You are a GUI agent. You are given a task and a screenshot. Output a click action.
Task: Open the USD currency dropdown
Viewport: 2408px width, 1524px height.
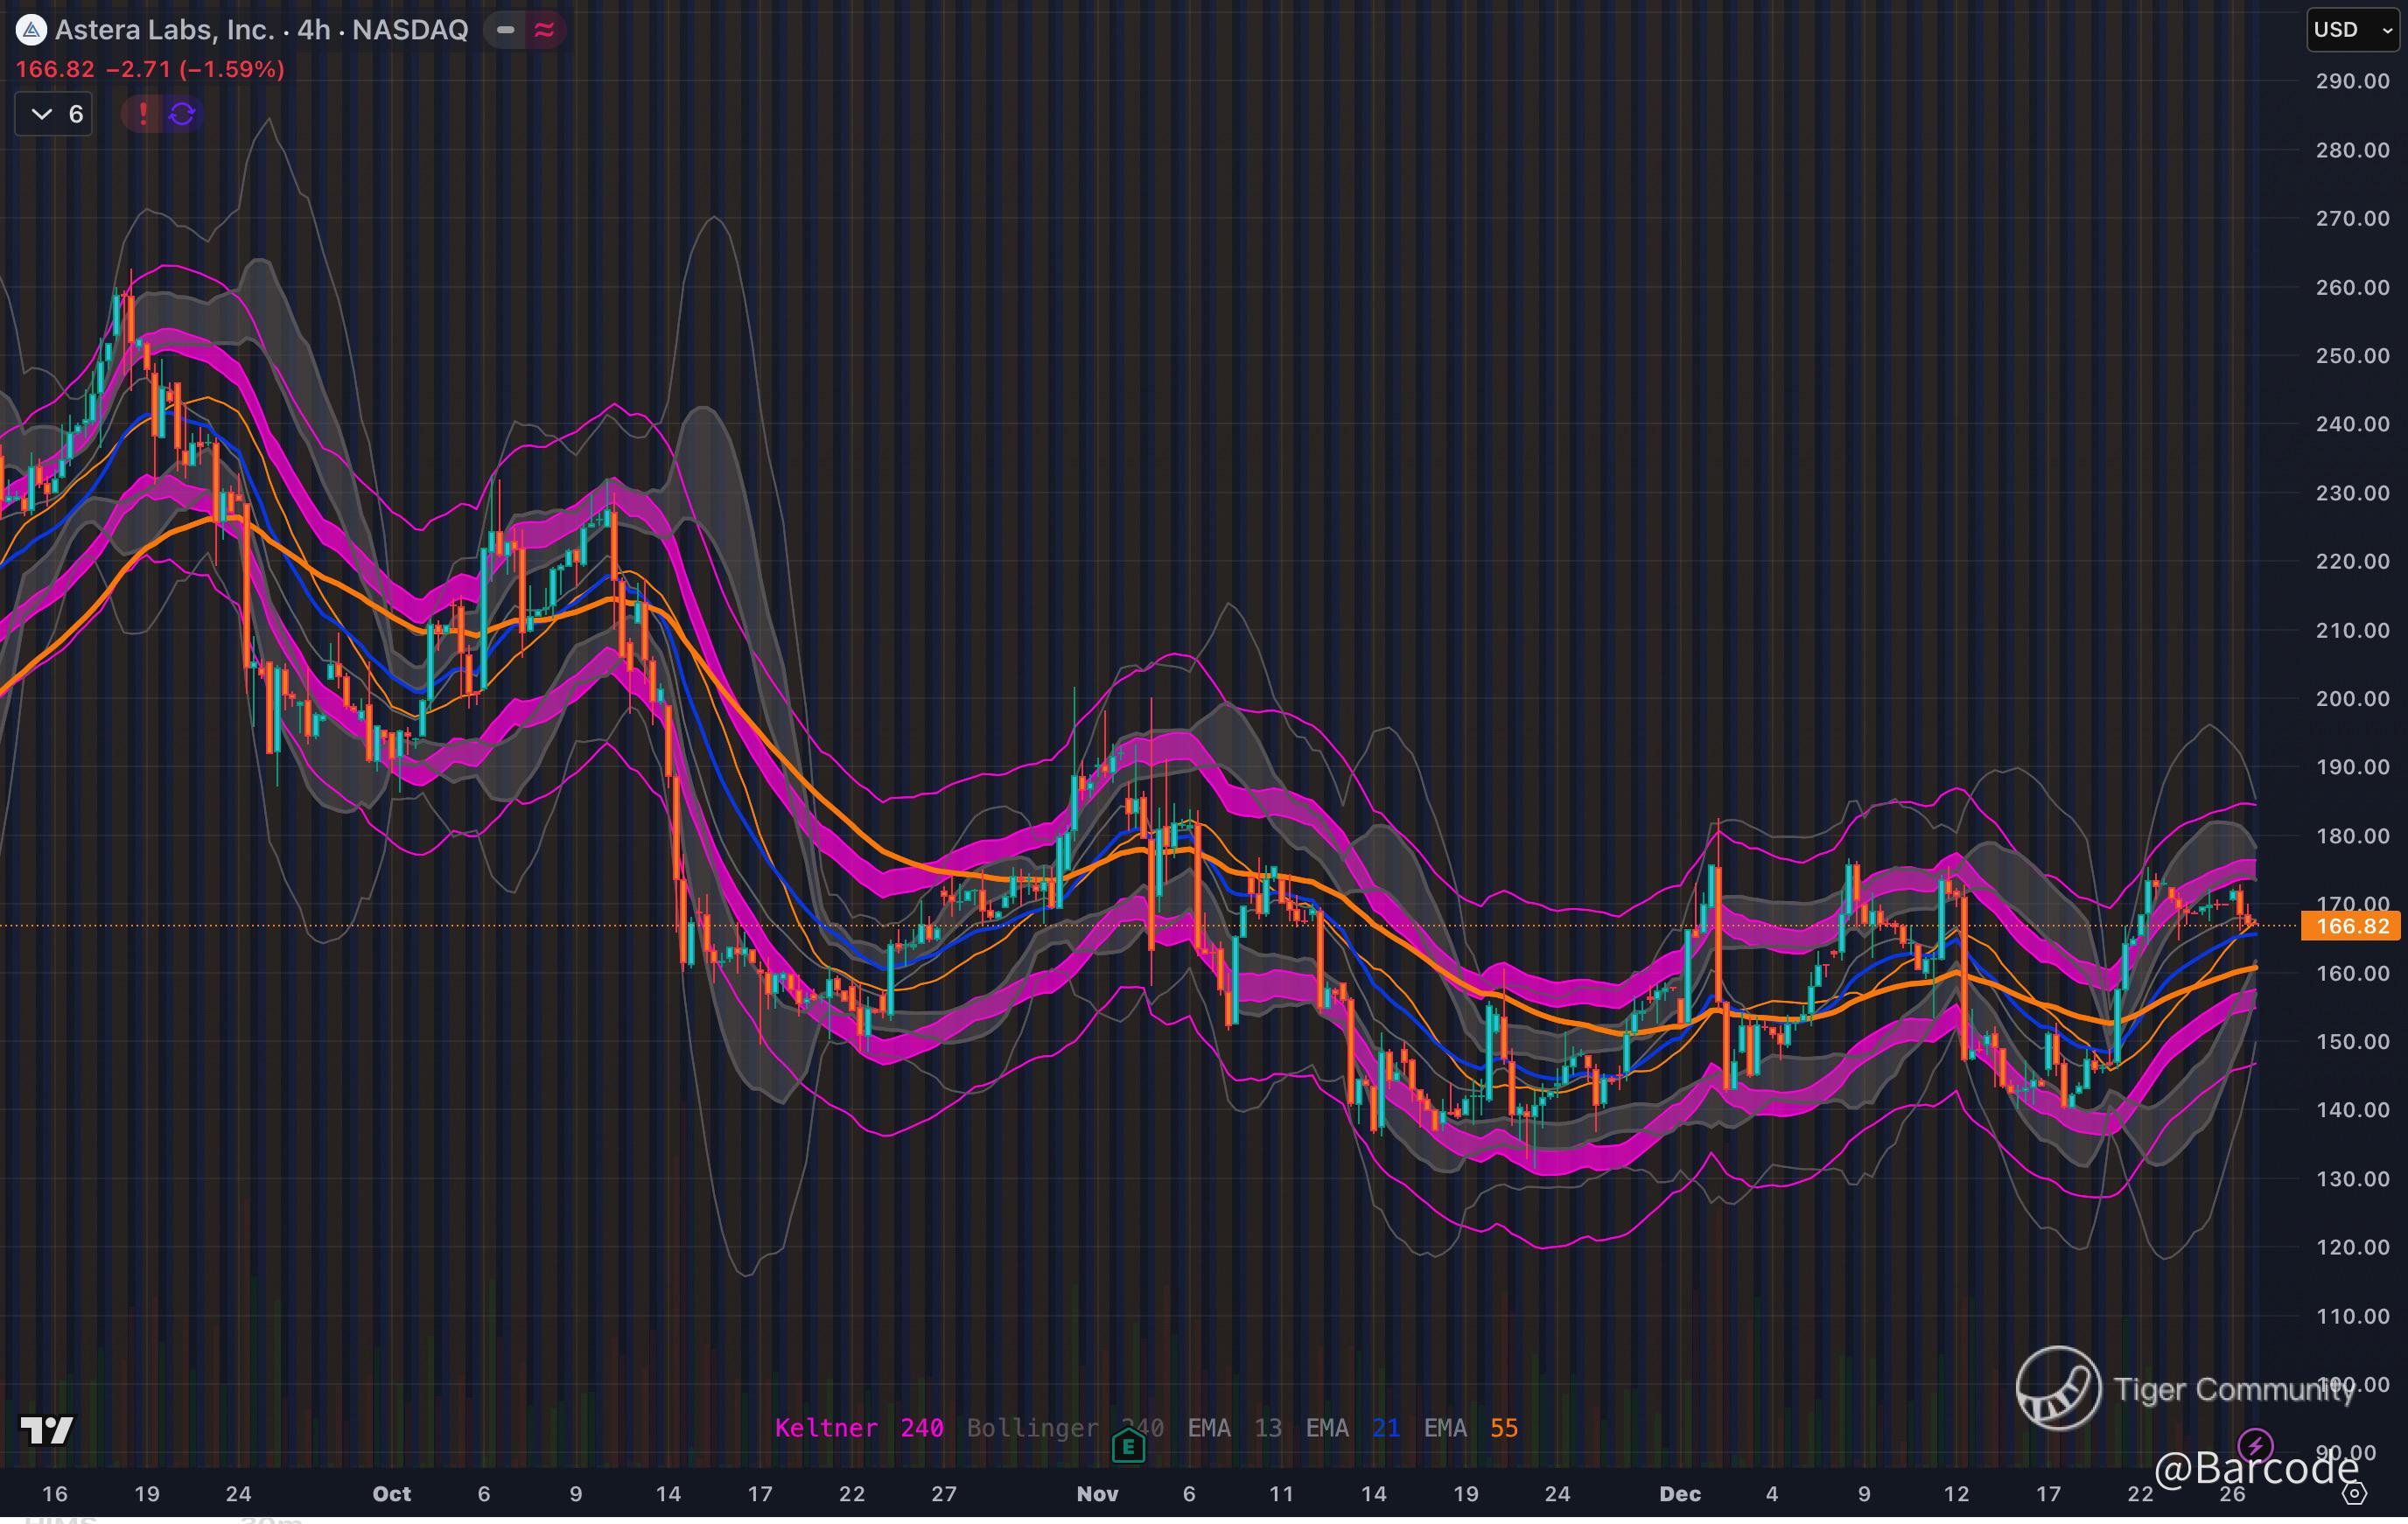2352,30
